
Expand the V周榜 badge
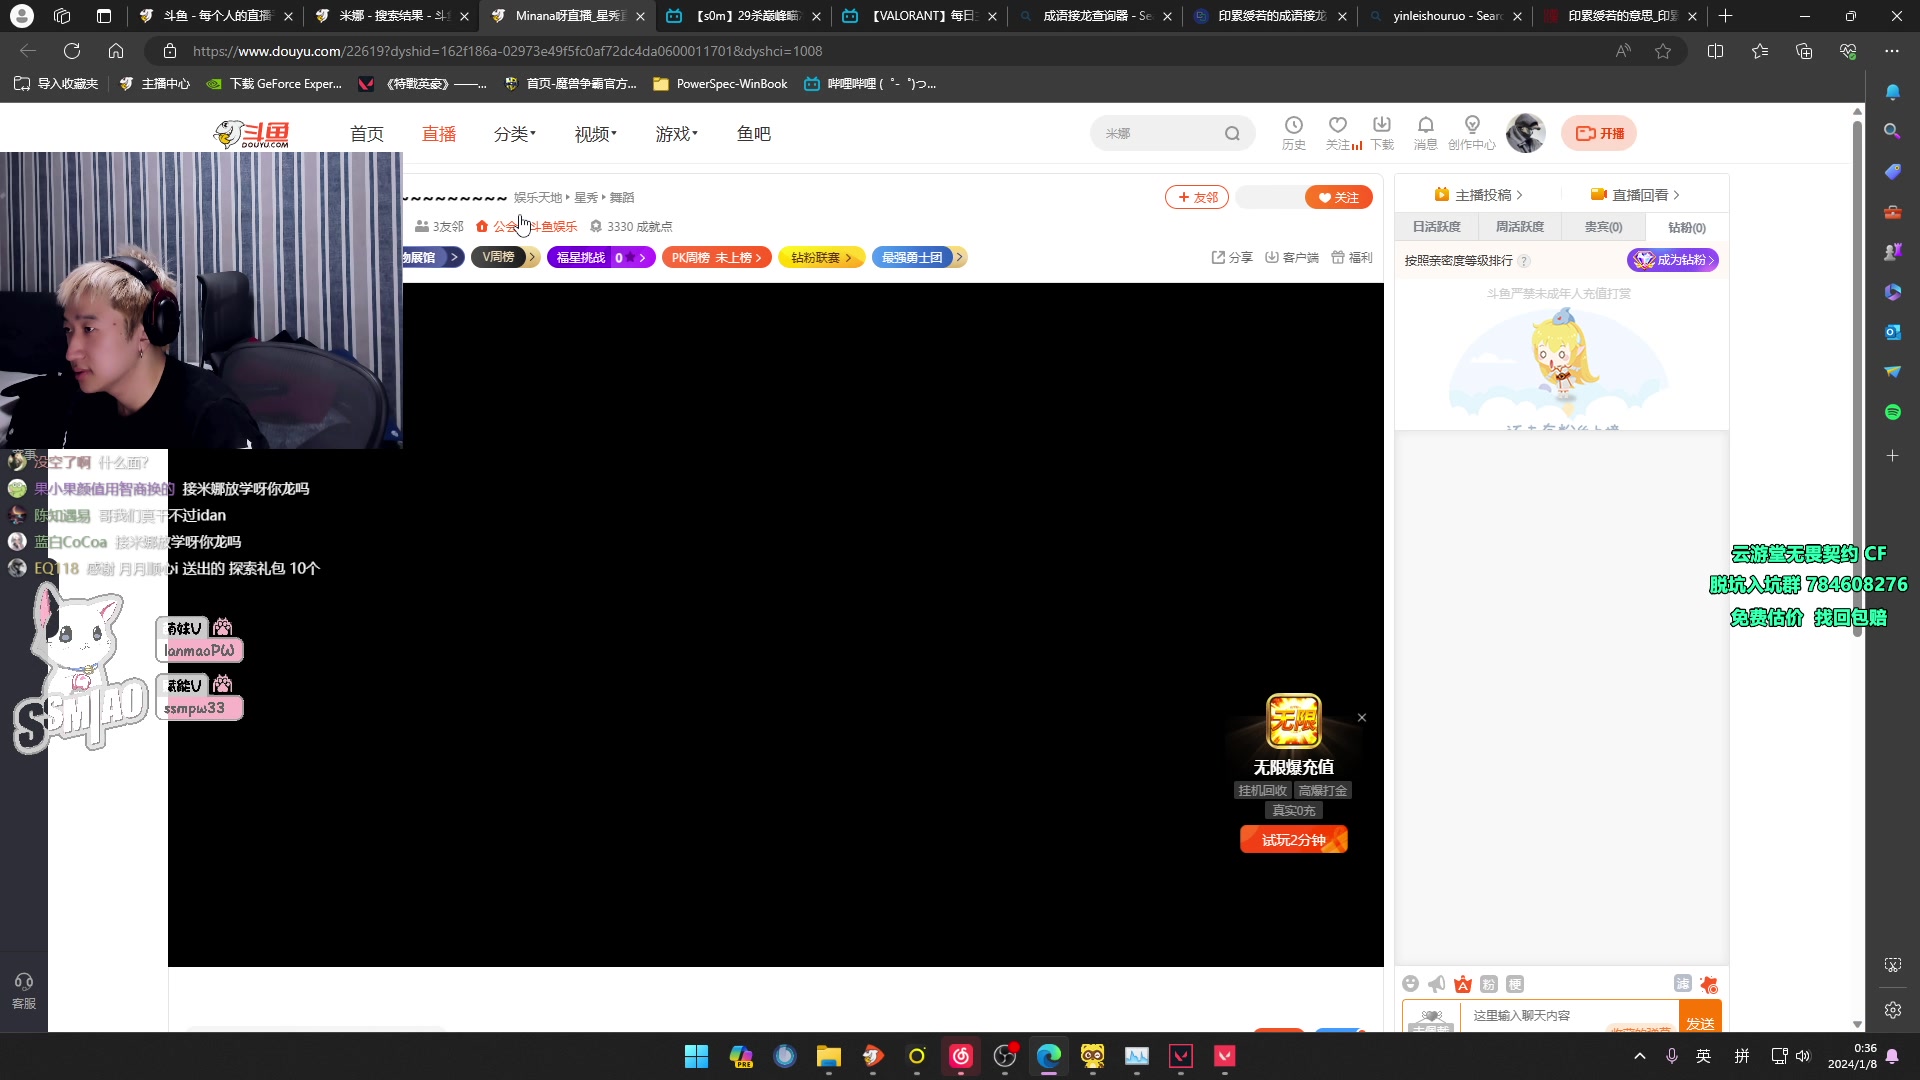click(505, 257)
